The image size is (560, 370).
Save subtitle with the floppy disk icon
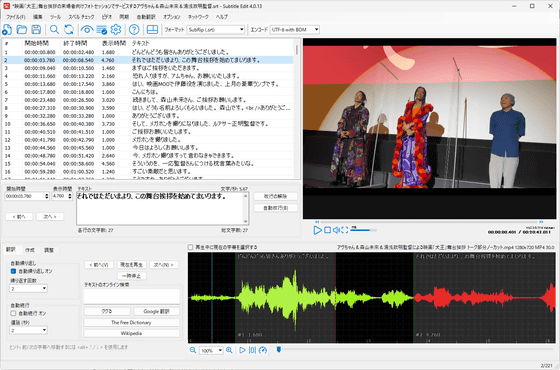coord(36,30)
